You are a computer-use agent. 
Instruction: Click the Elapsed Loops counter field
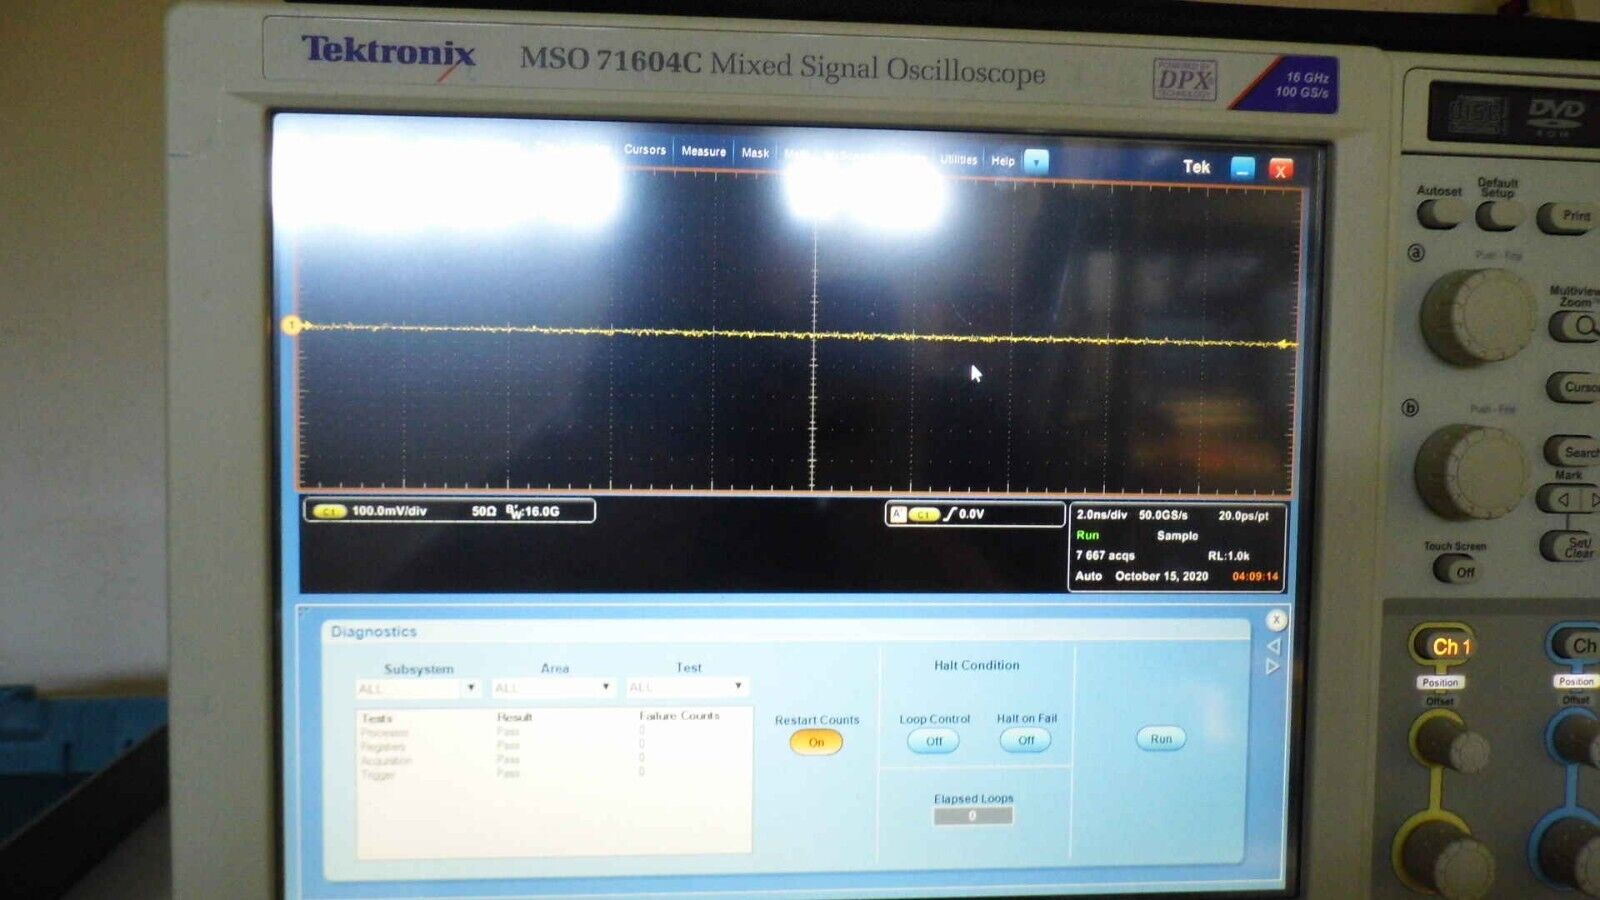pyautogui.click(x=972, y=815)
